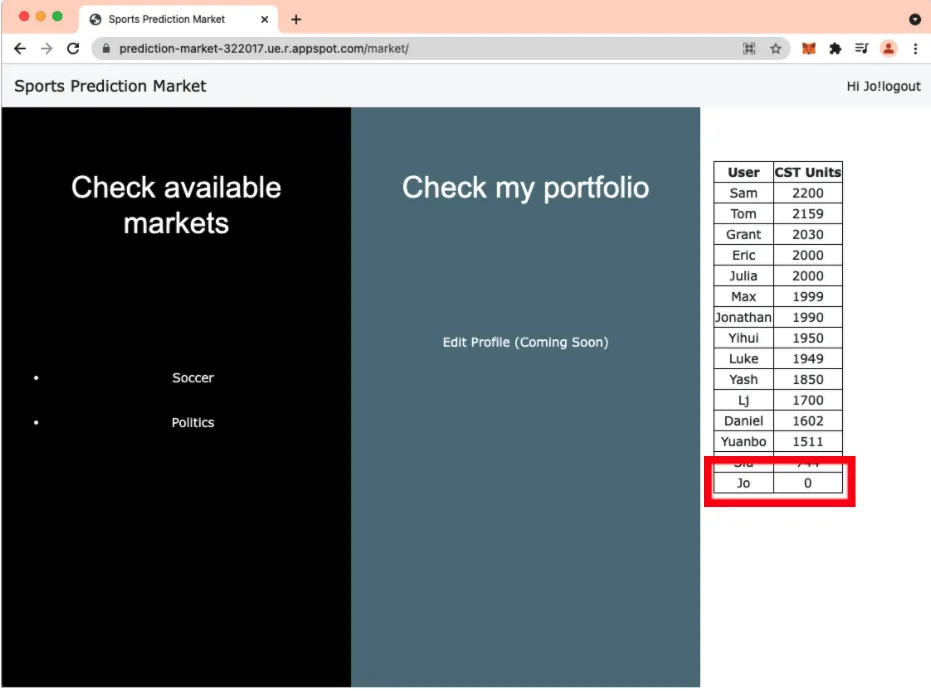The width and height of the screenshot is (931, 691).
Task: Open Check available markets heading
Action: 176,205
